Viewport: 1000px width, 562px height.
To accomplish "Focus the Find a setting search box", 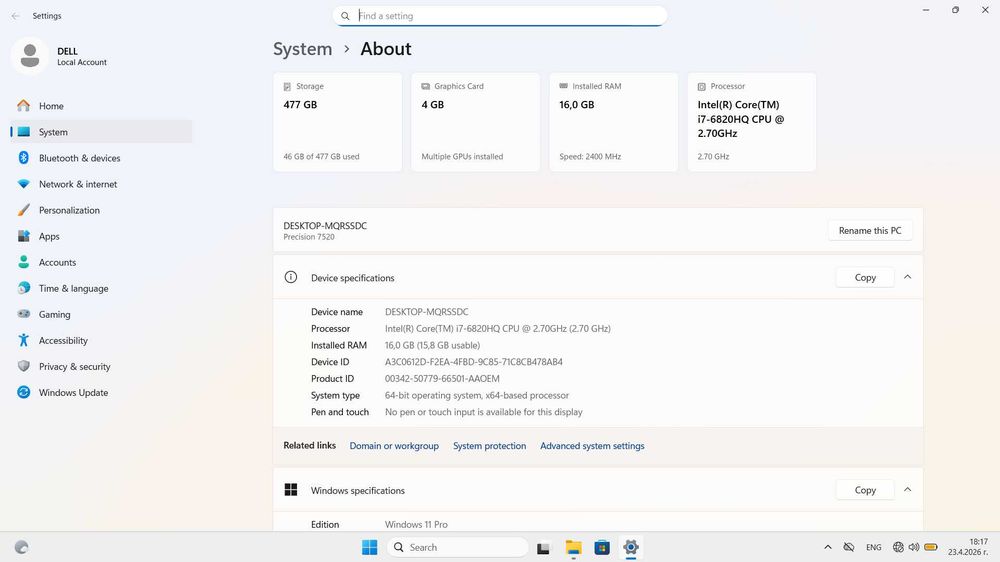I will 499,16.
